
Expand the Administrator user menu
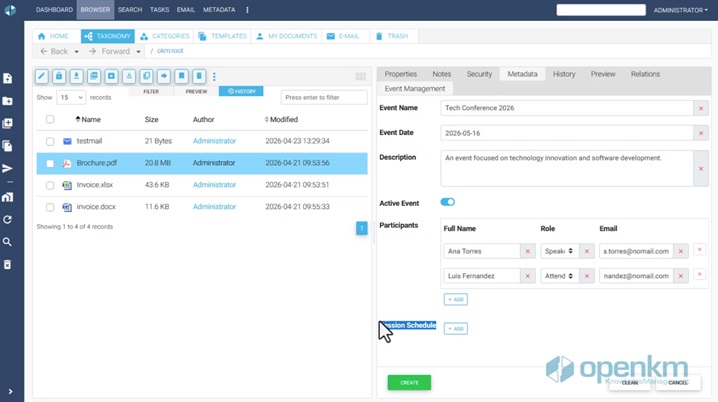pyautogui.click(x=680, y=10)
